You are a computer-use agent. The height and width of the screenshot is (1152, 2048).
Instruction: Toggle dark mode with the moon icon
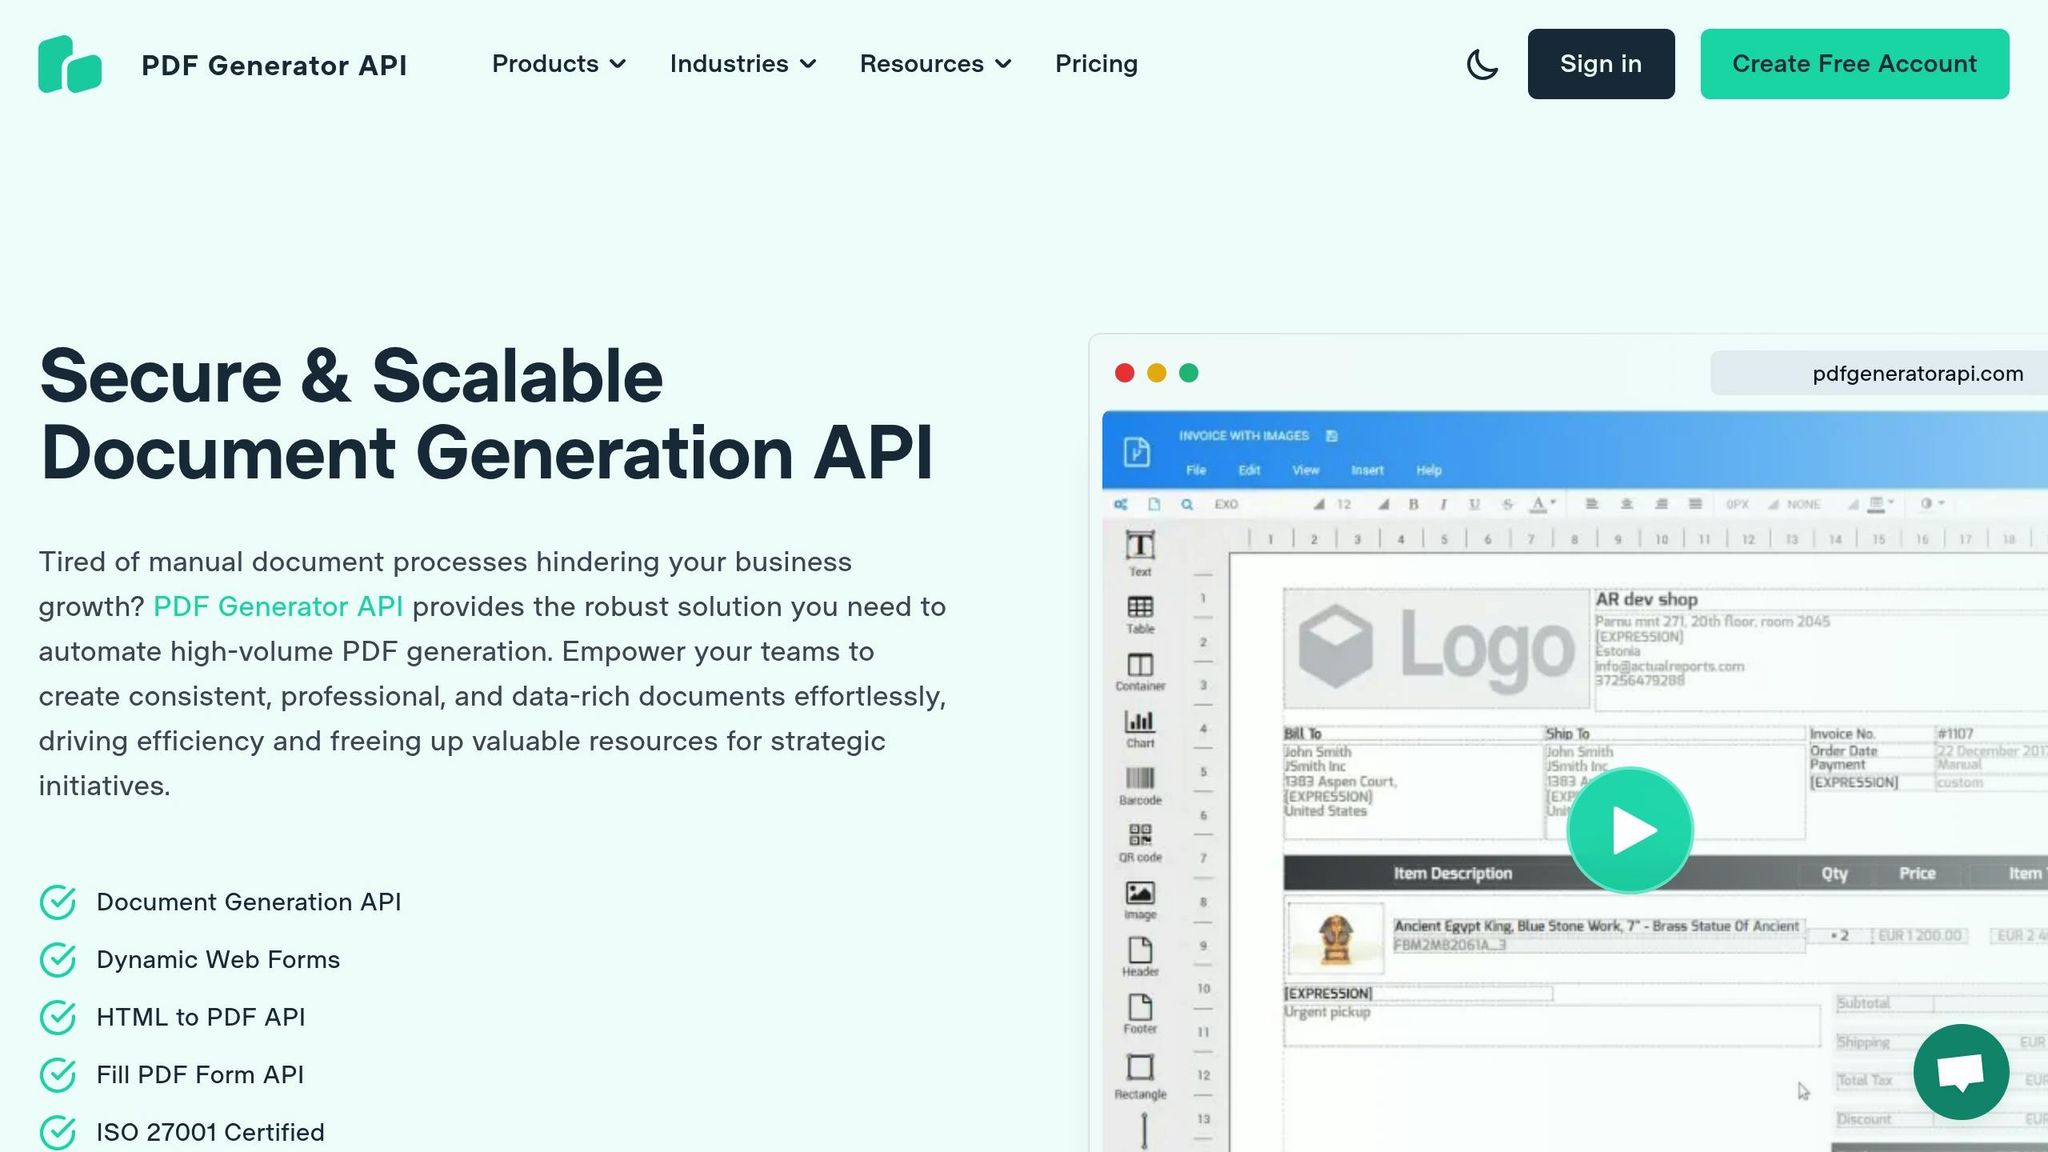point(1482,64)
